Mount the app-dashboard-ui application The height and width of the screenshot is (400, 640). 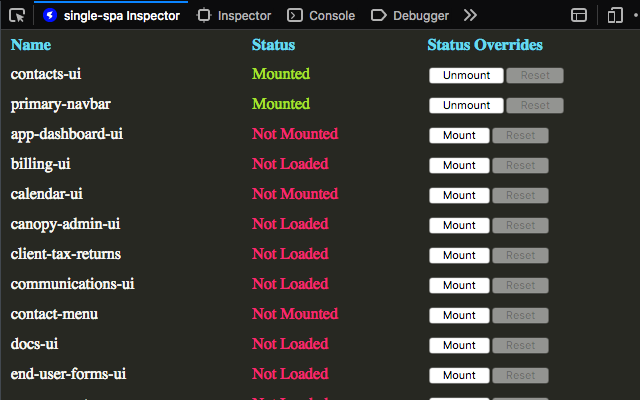(x=459, y=136)
